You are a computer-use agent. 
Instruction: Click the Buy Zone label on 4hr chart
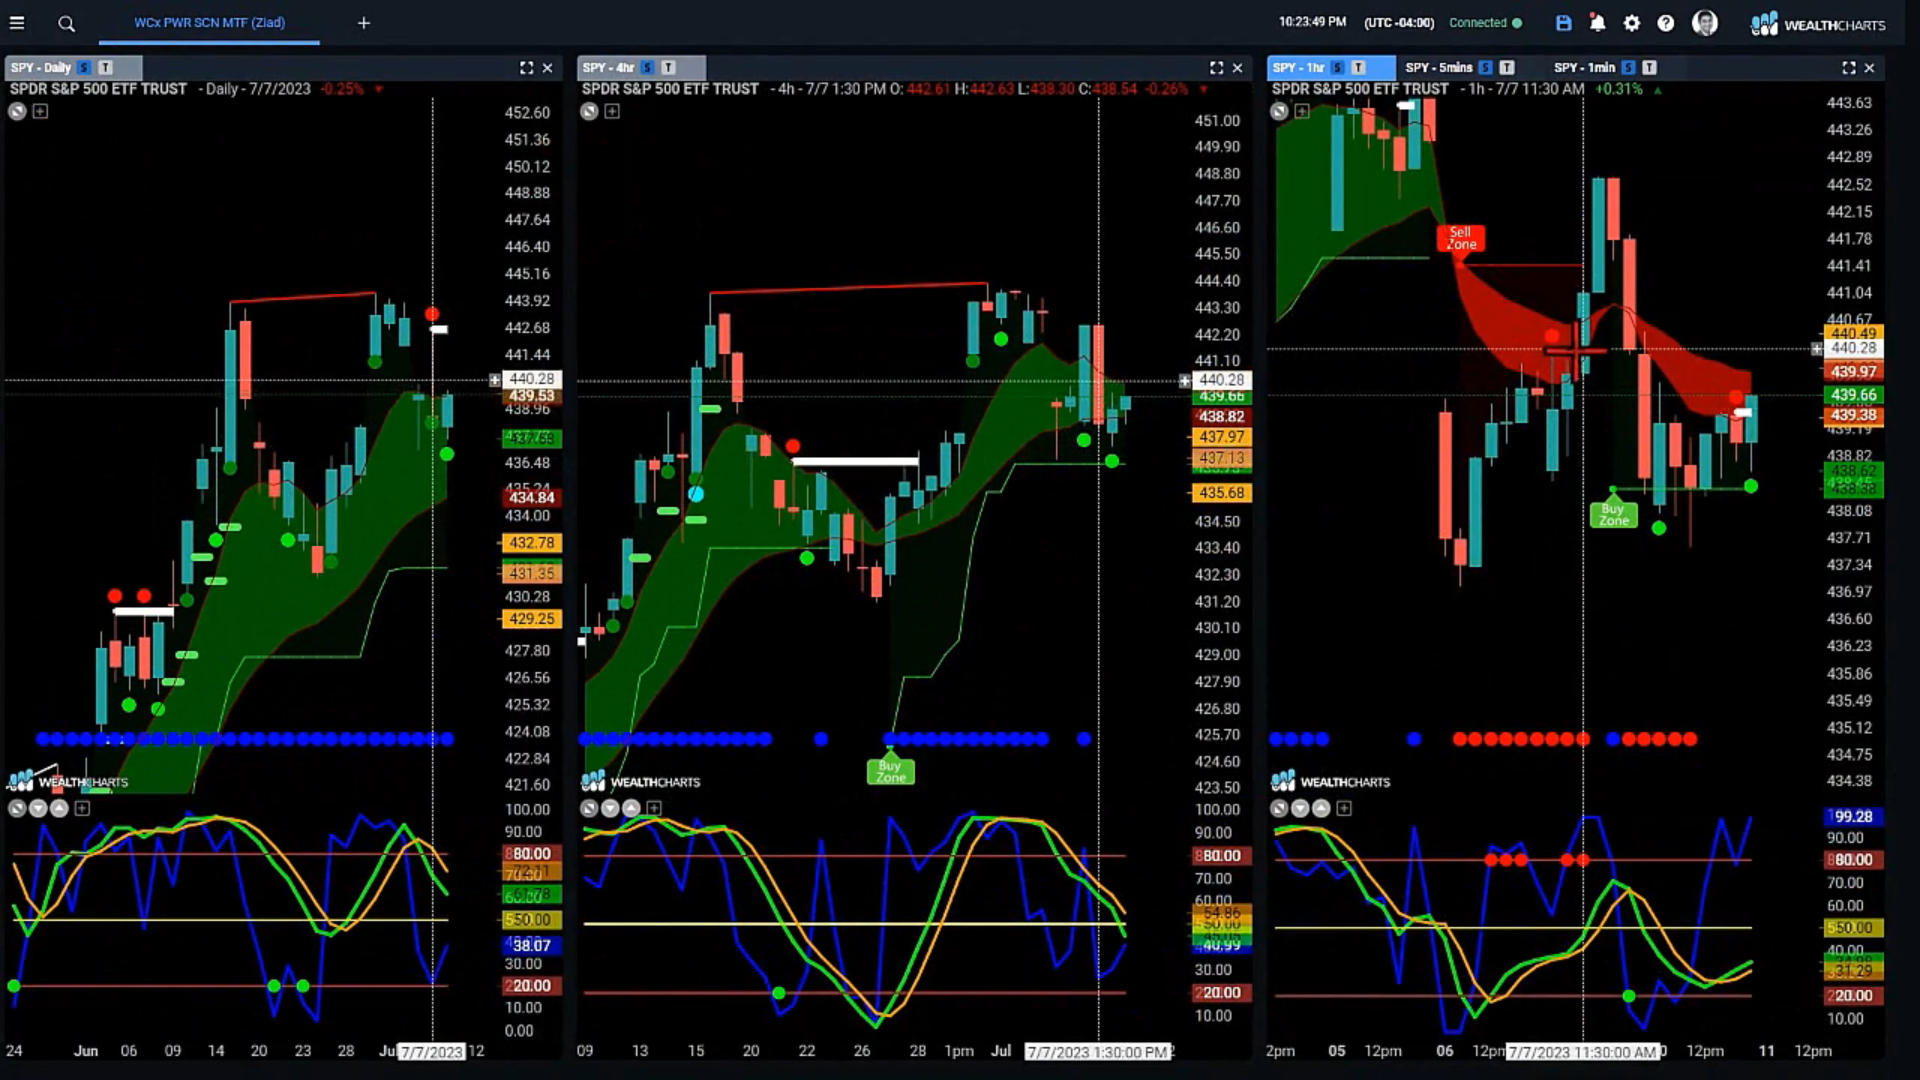pos(890,771)
